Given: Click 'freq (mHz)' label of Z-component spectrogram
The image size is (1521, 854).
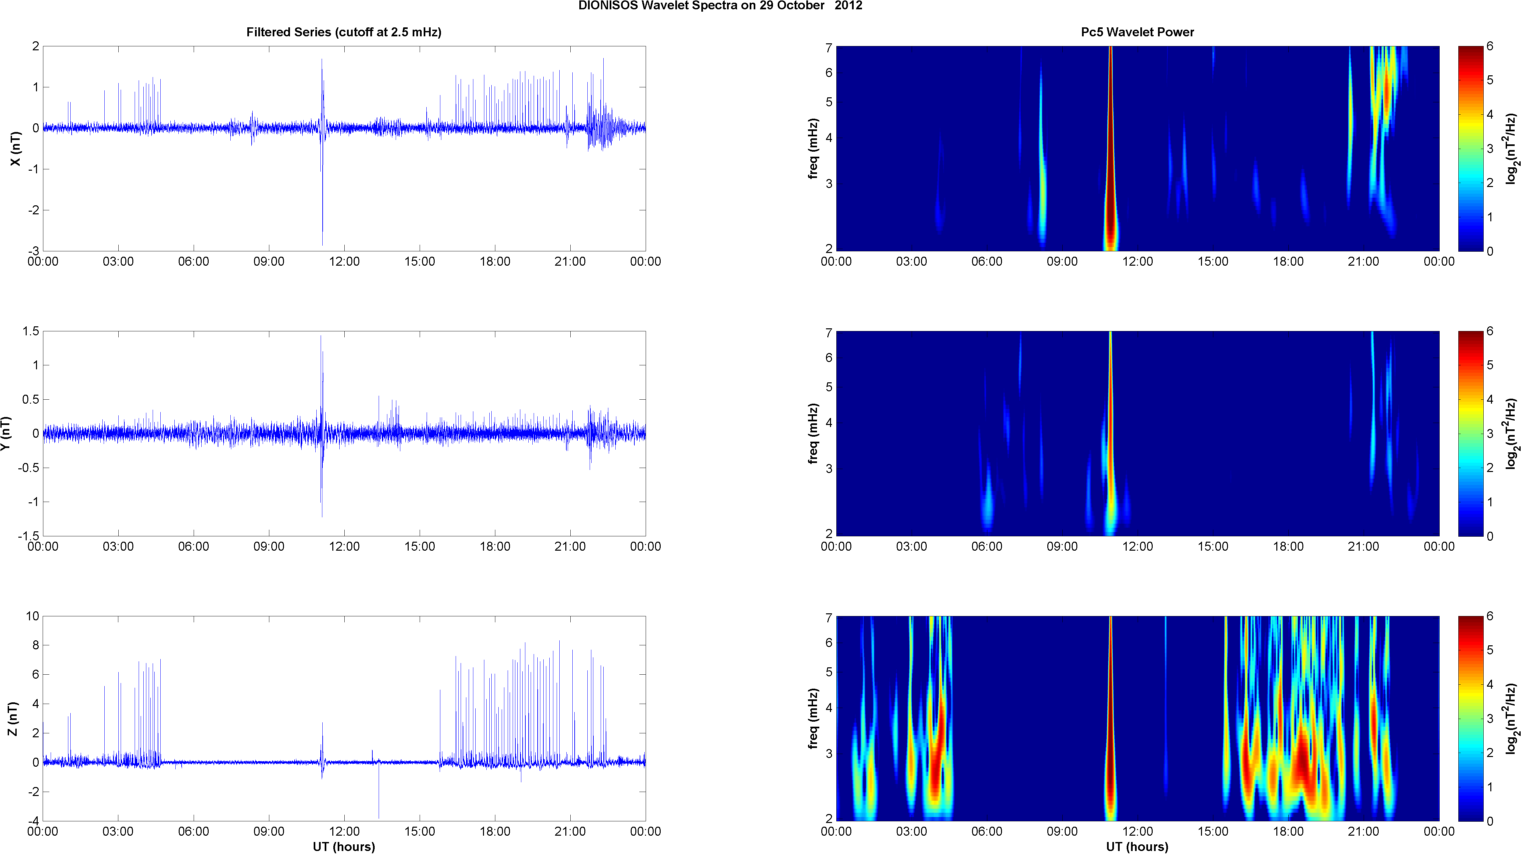Looking at the screenshot, I should click(x=813, y=719).
